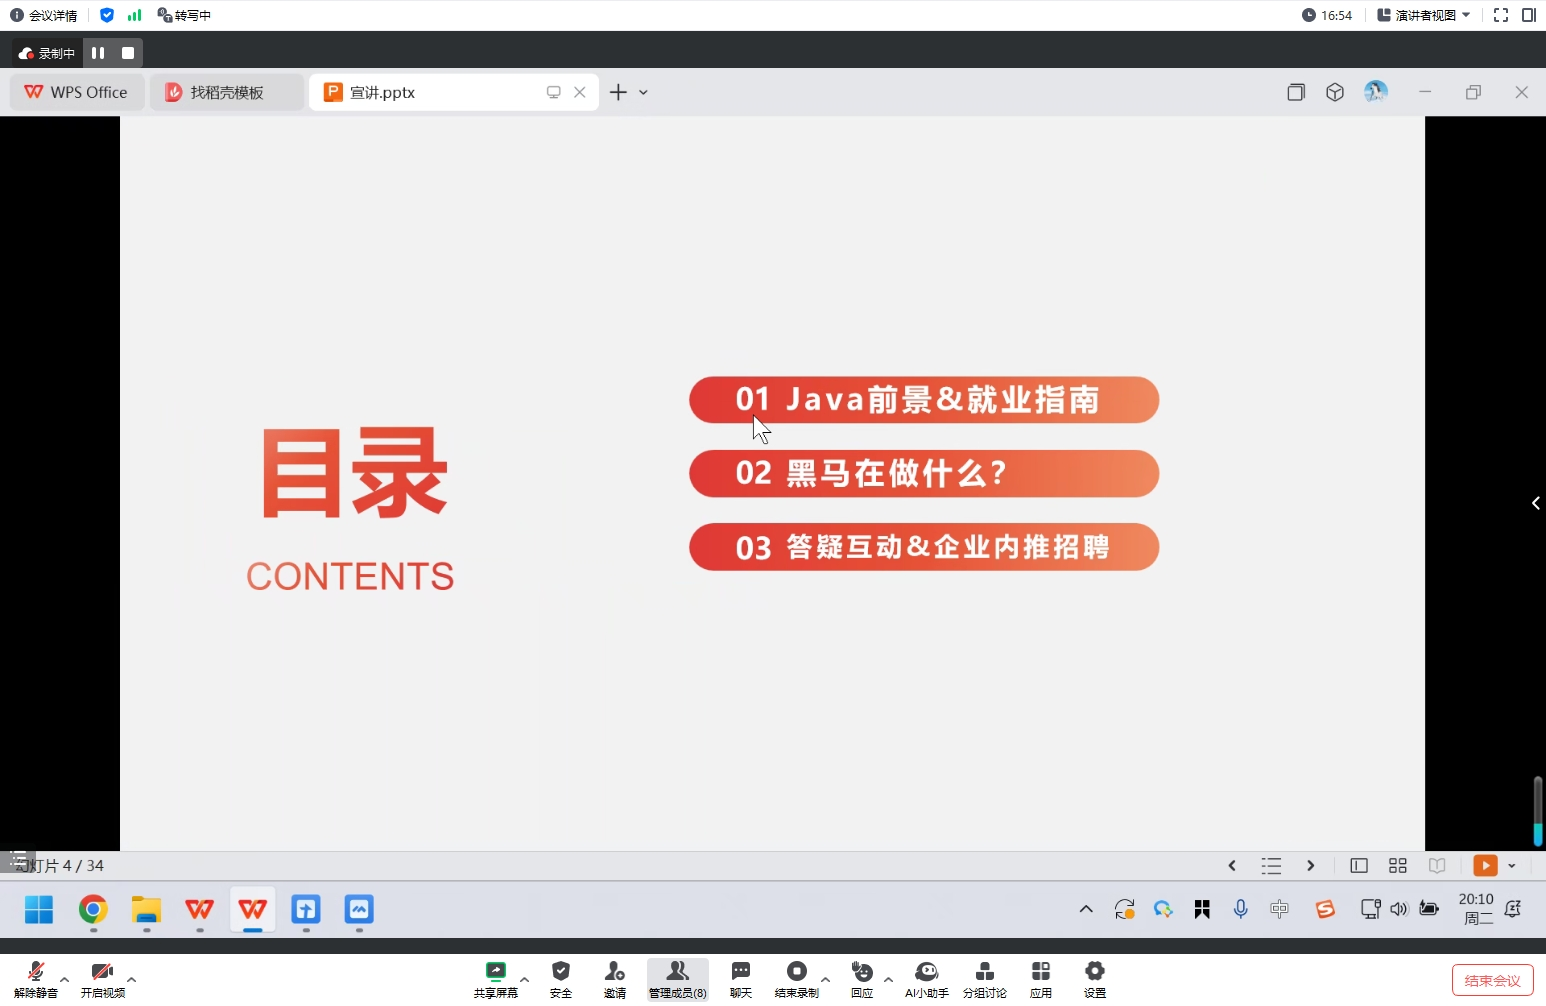Expand the 演讲者视图 view dropdown
1546x1006 pixels.
(x=1424, y=15)
